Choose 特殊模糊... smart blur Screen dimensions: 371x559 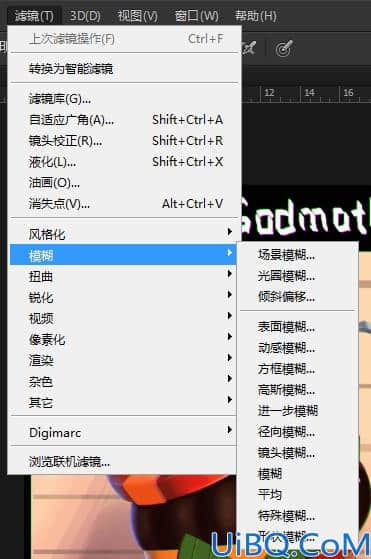[x=298, y=515]
